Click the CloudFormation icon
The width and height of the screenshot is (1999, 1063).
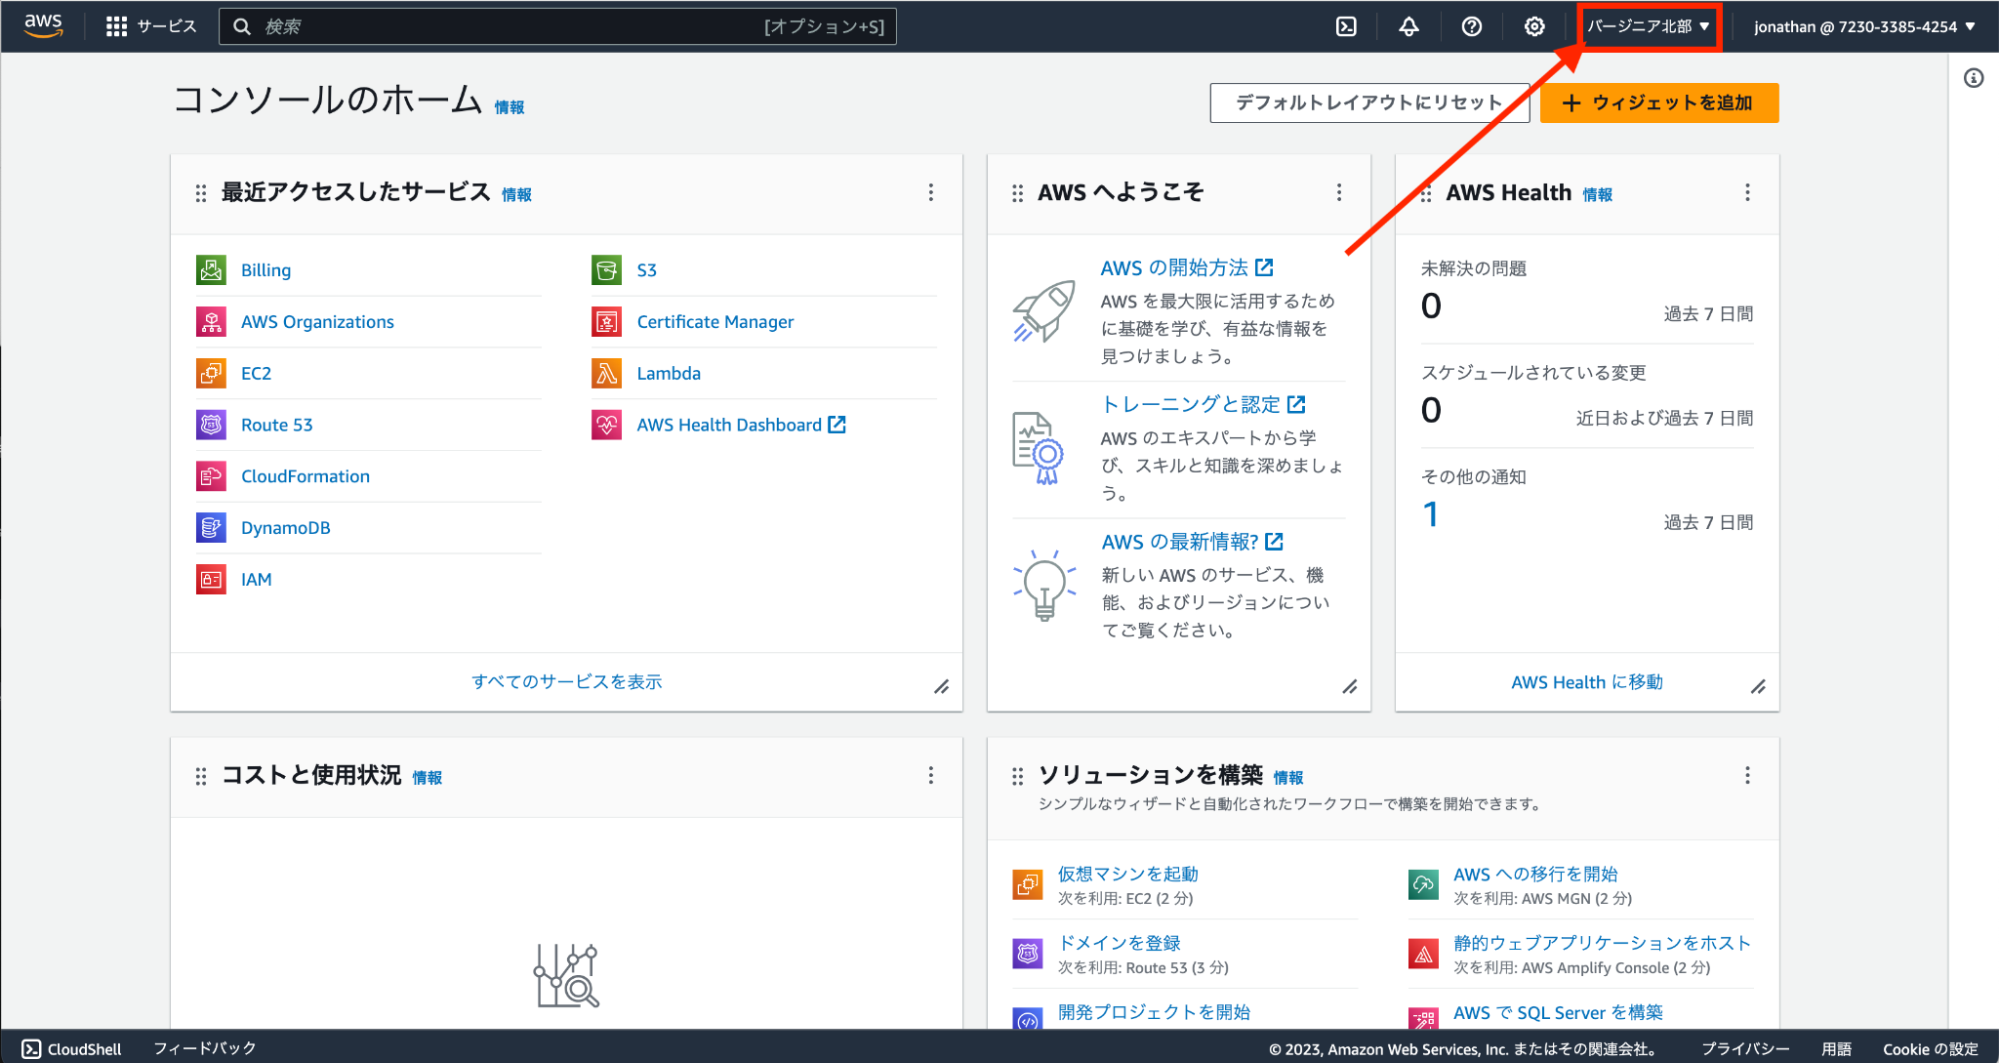211,476
